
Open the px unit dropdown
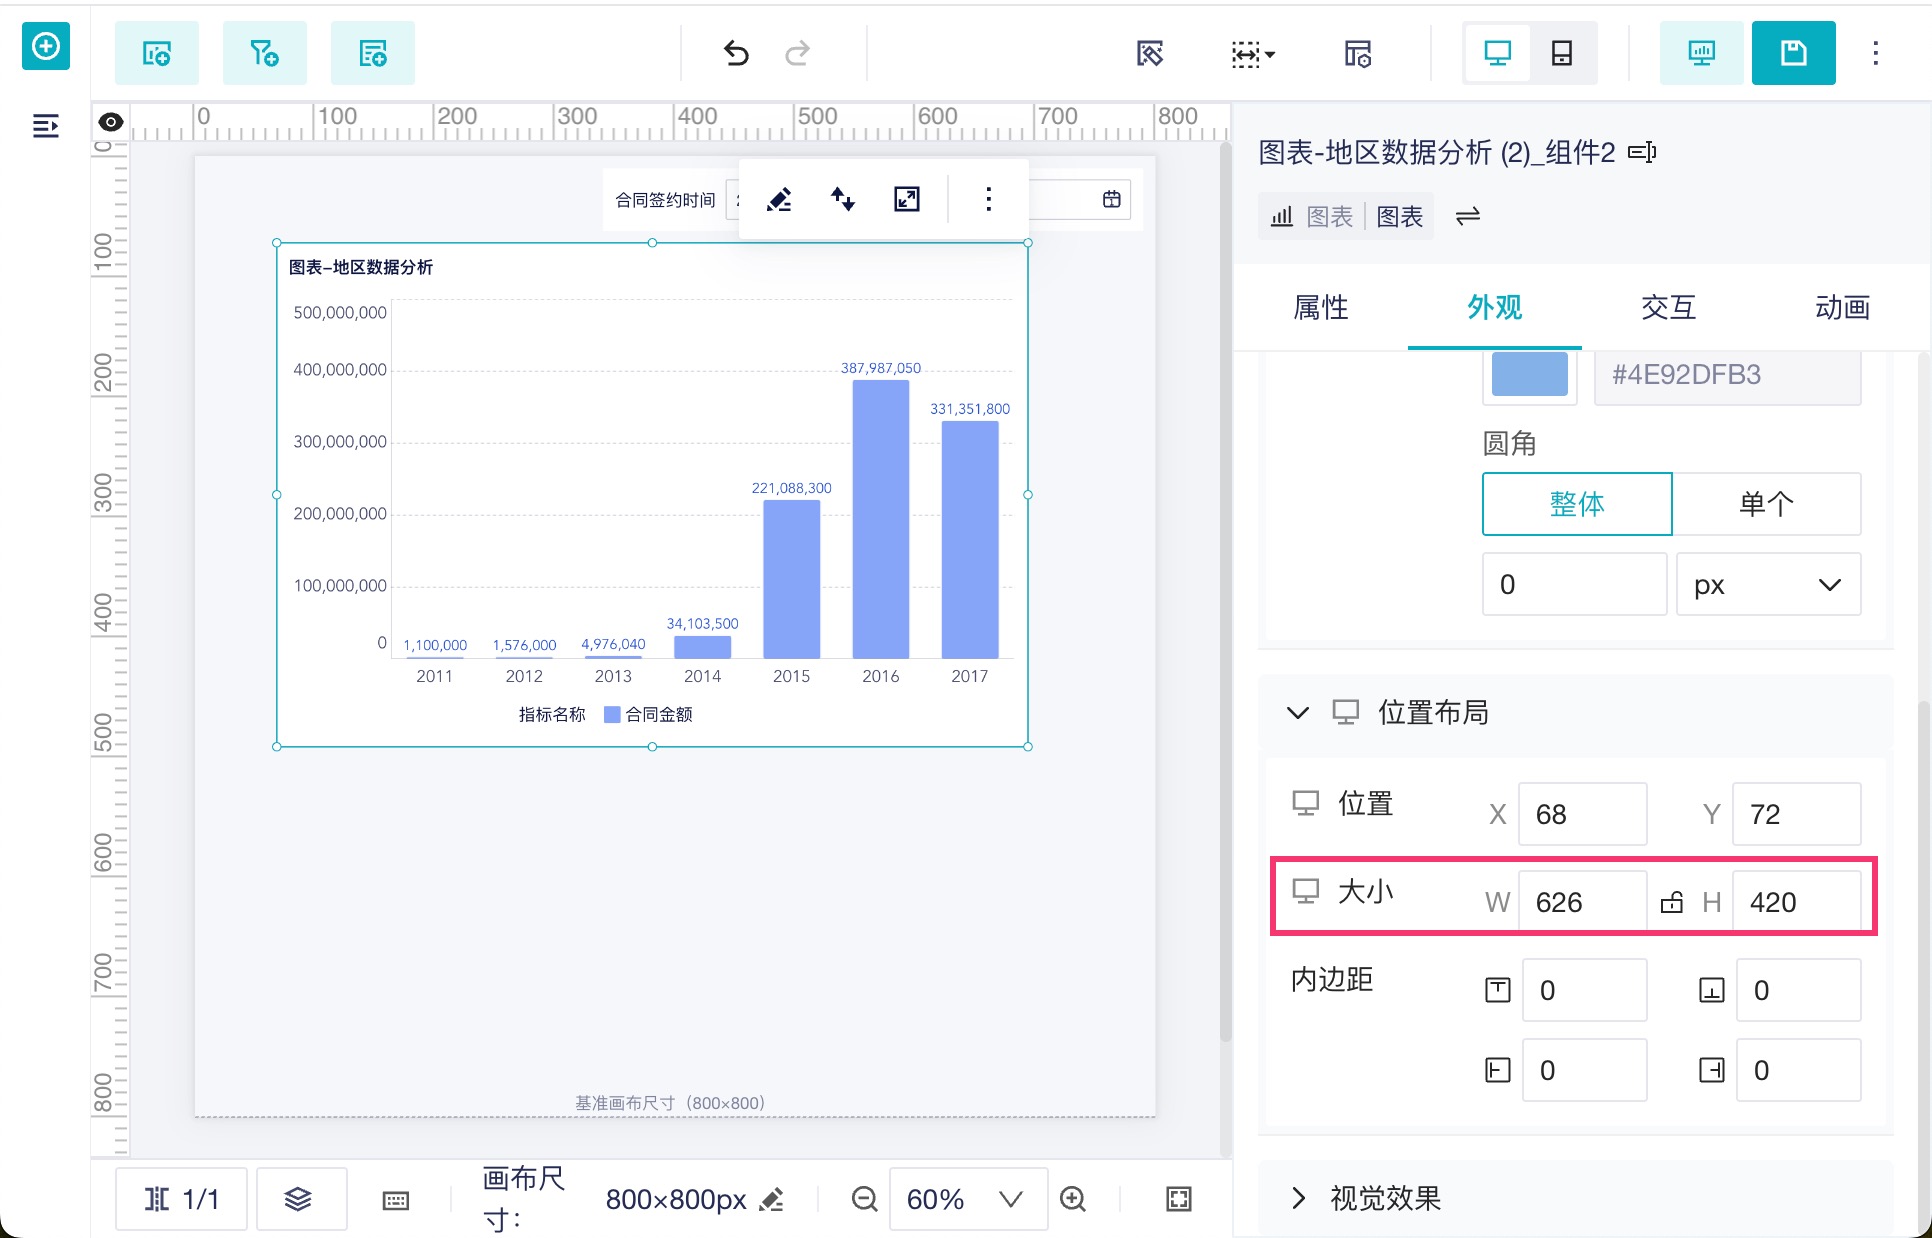click(1767, 585)
